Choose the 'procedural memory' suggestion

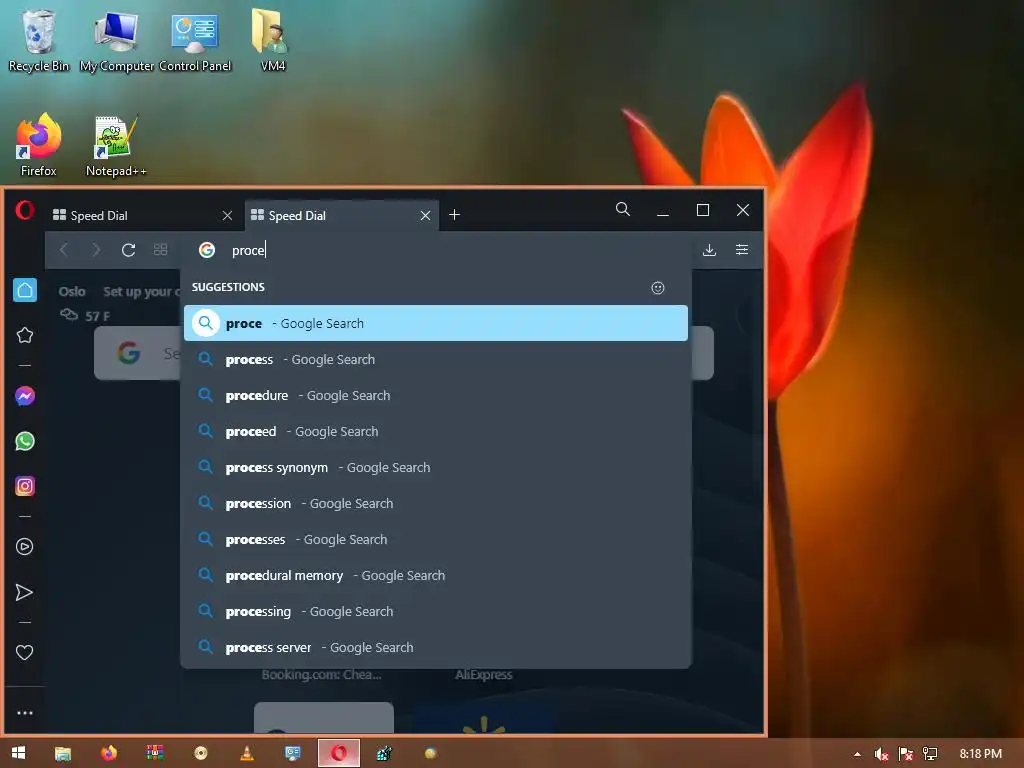pyautogui.click(x=436, y=575)
